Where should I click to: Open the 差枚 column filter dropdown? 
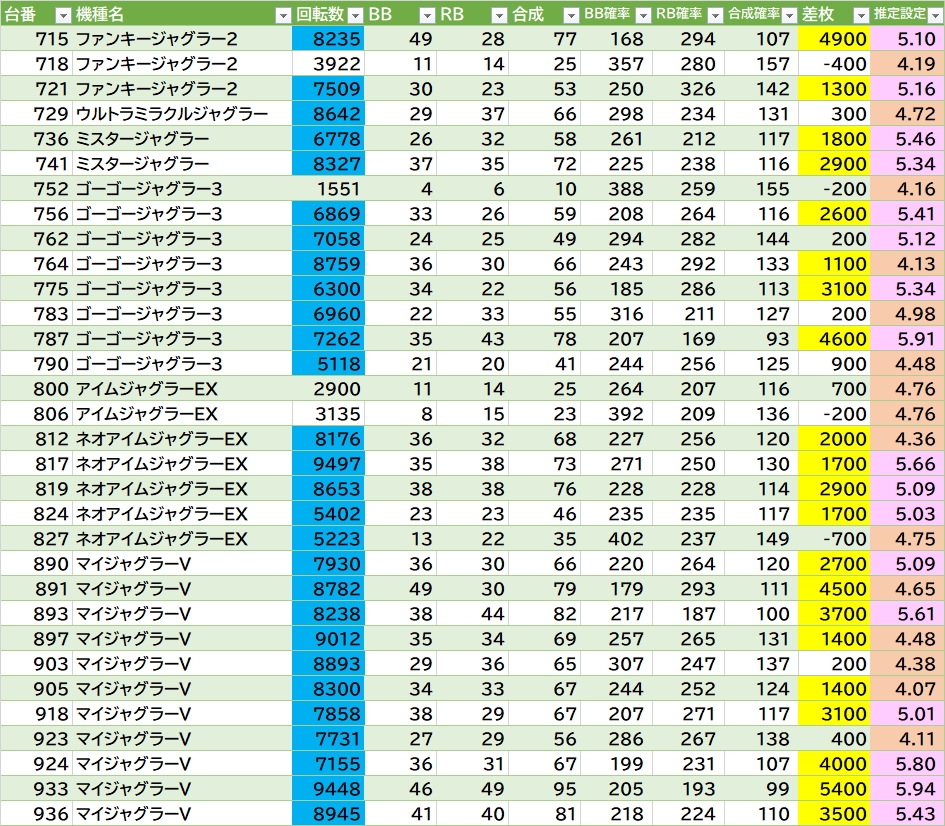(861, 15)
